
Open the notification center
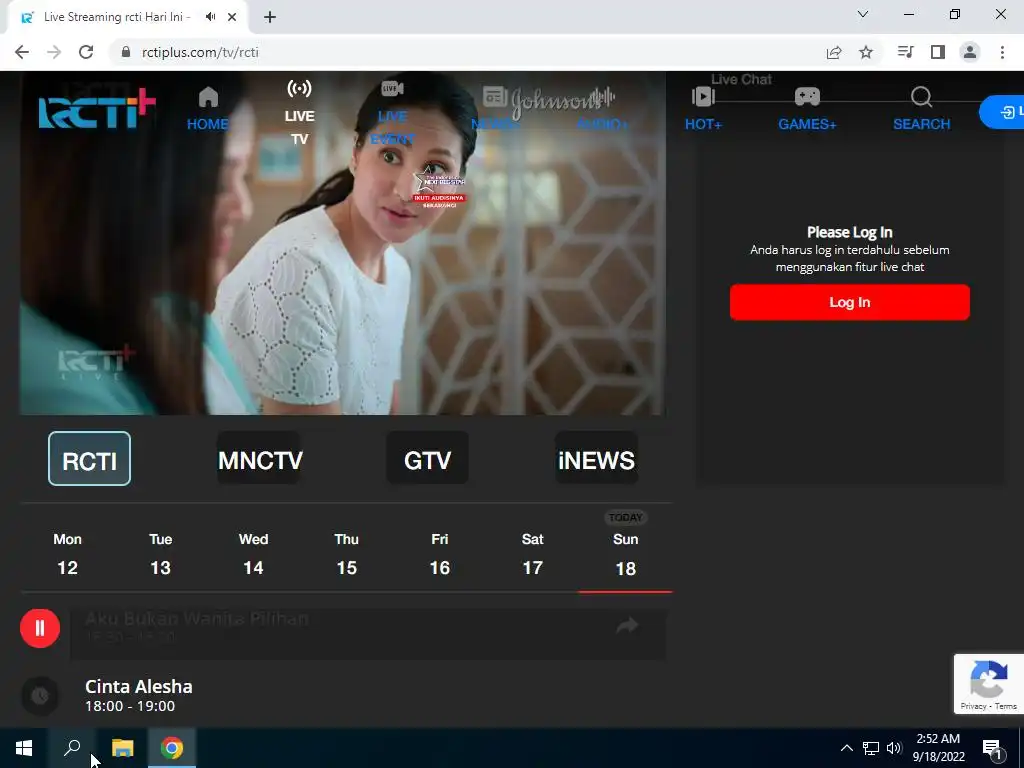(x=993, y=748)
